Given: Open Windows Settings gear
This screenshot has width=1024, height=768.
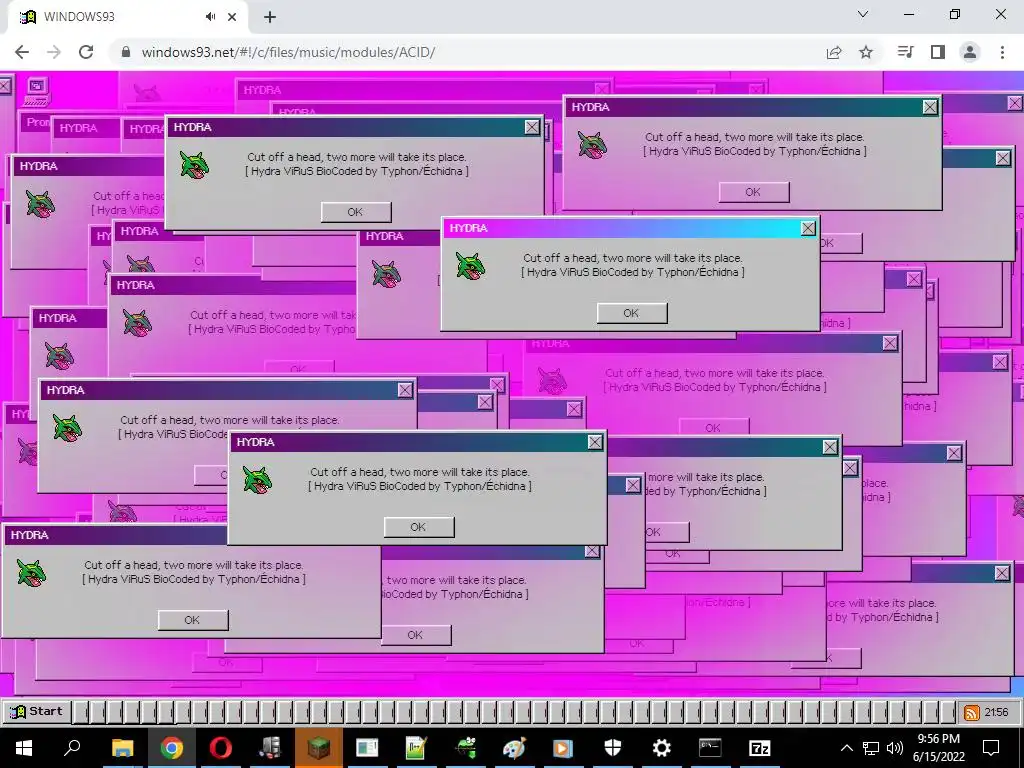Looking at the screenshot, I should [x=661, y=748].
